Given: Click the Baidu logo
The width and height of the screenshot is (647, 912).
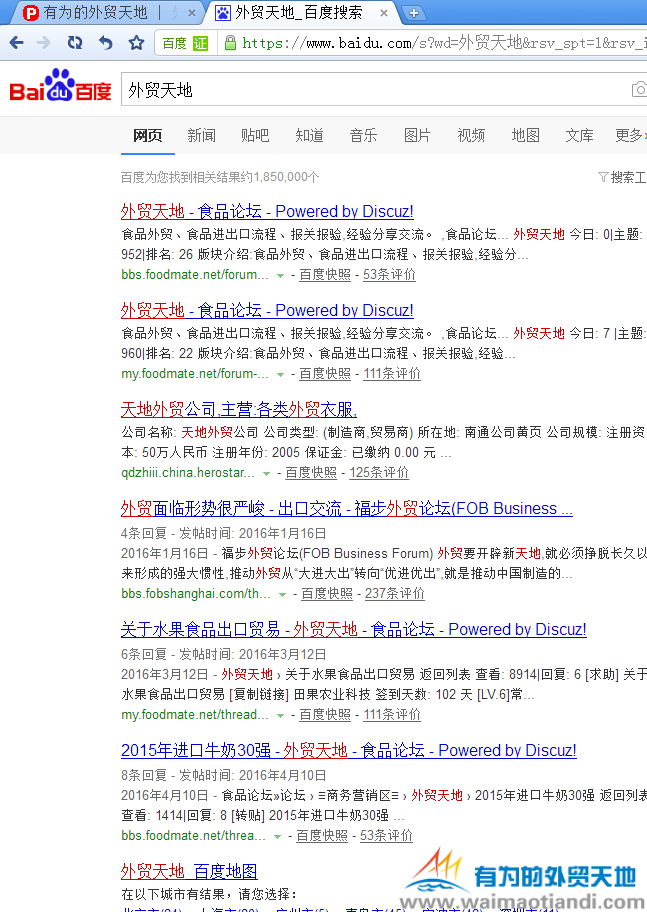Looking at the screenshot, I should pyautogui.click(x=61, y=90).
